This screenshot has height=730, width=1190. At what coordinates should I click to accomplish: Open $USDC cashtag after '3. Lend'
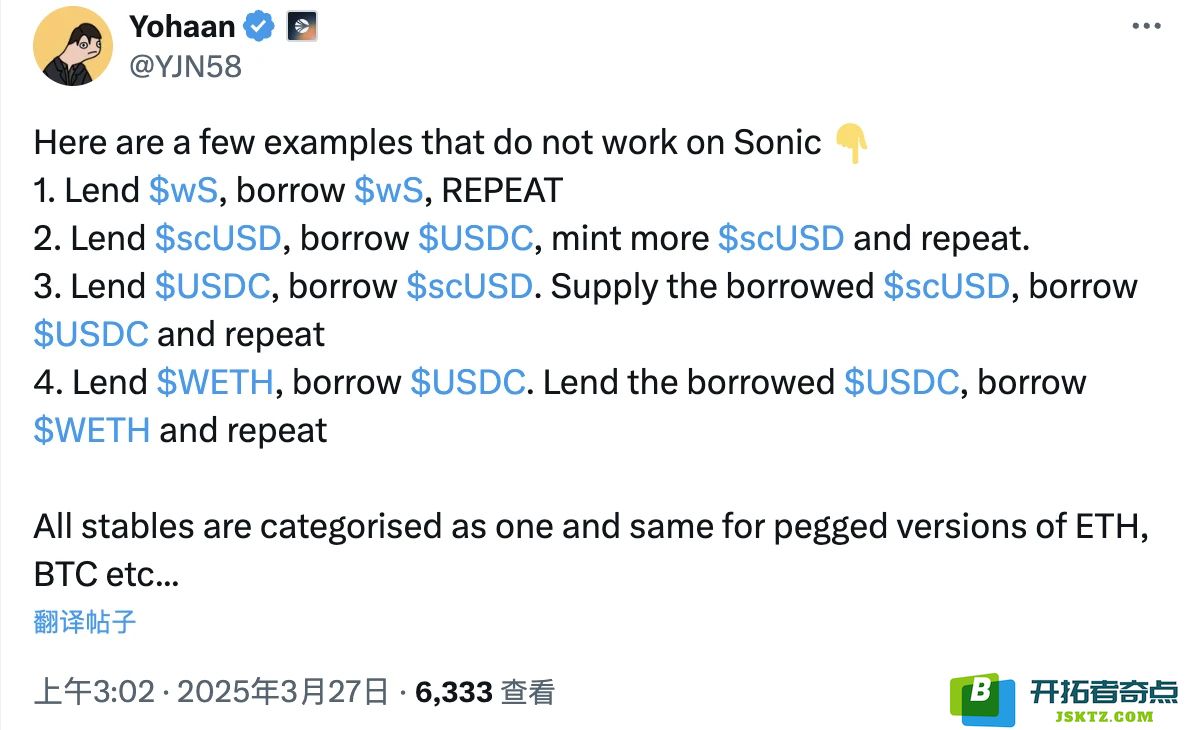pyautogui.click(x=212, y=286)
